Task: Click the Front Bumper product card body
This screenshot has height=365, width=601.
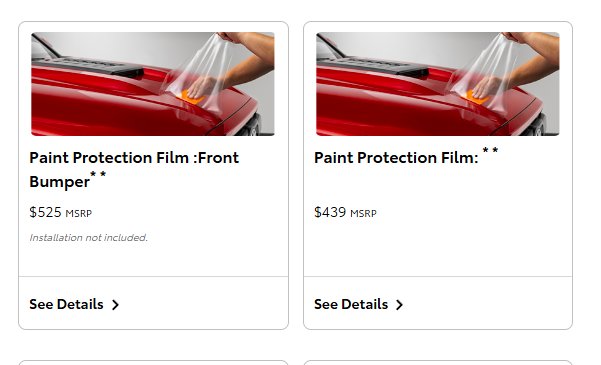Action: tap(153, 175)
